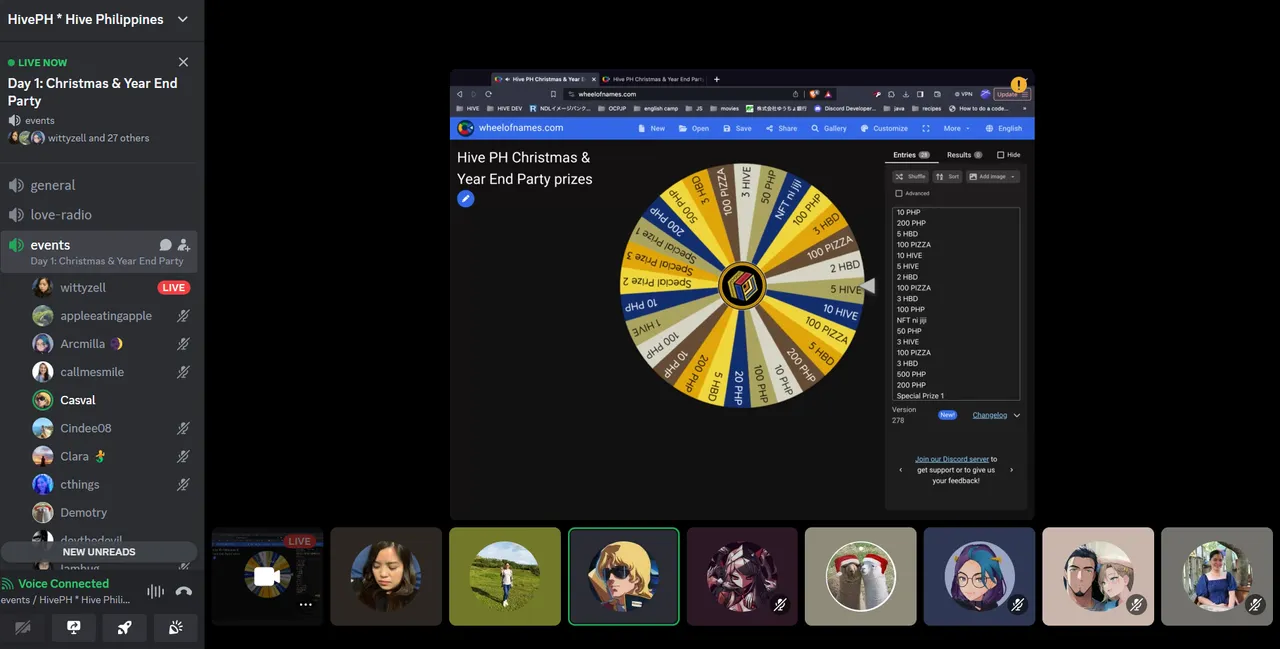Expand the version info chevron
This screenshot has width=1280, height=649.
point(1017,415)
